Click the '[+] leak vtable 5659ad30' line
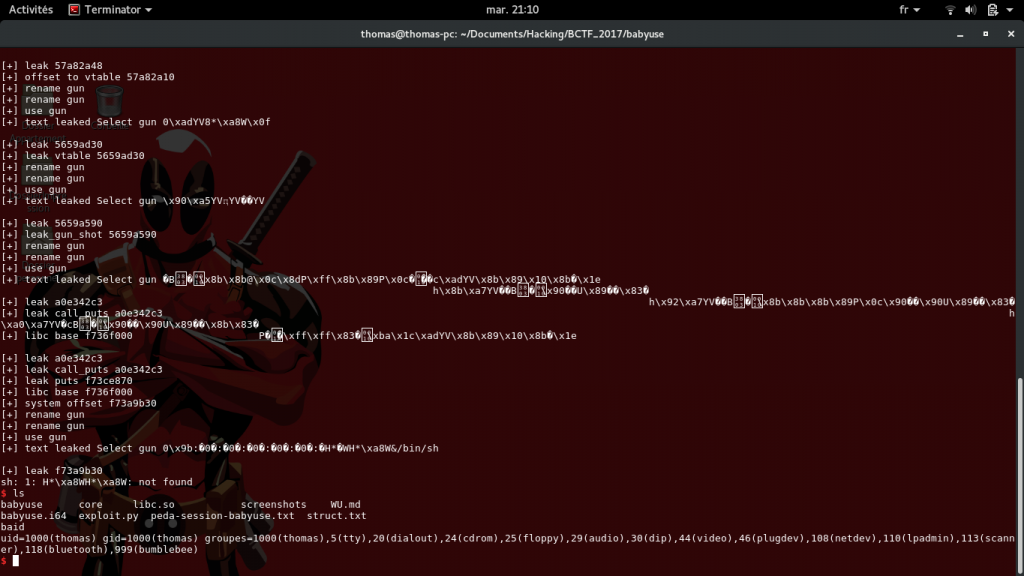Screen dimensions: 1024x576 72,156
